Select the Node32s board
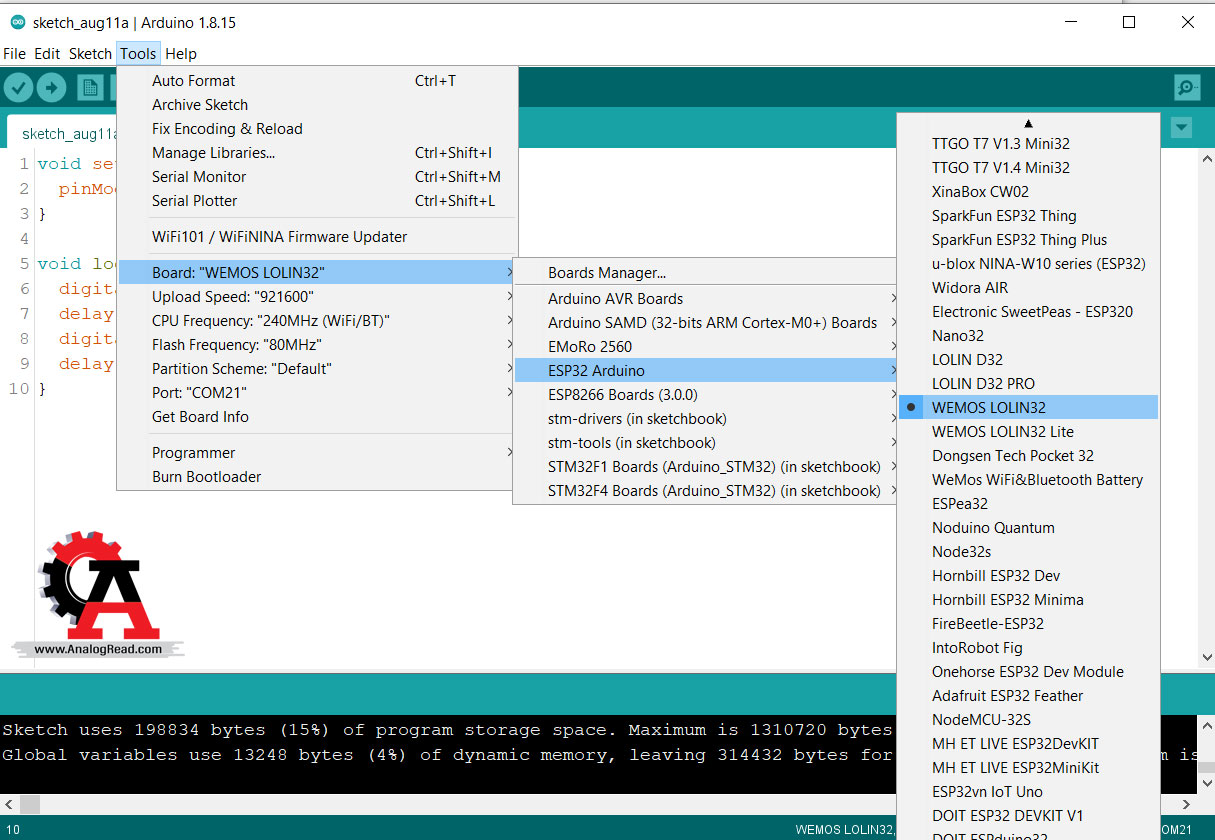This screenshot has width=1215, height=840. point(1028,552)
